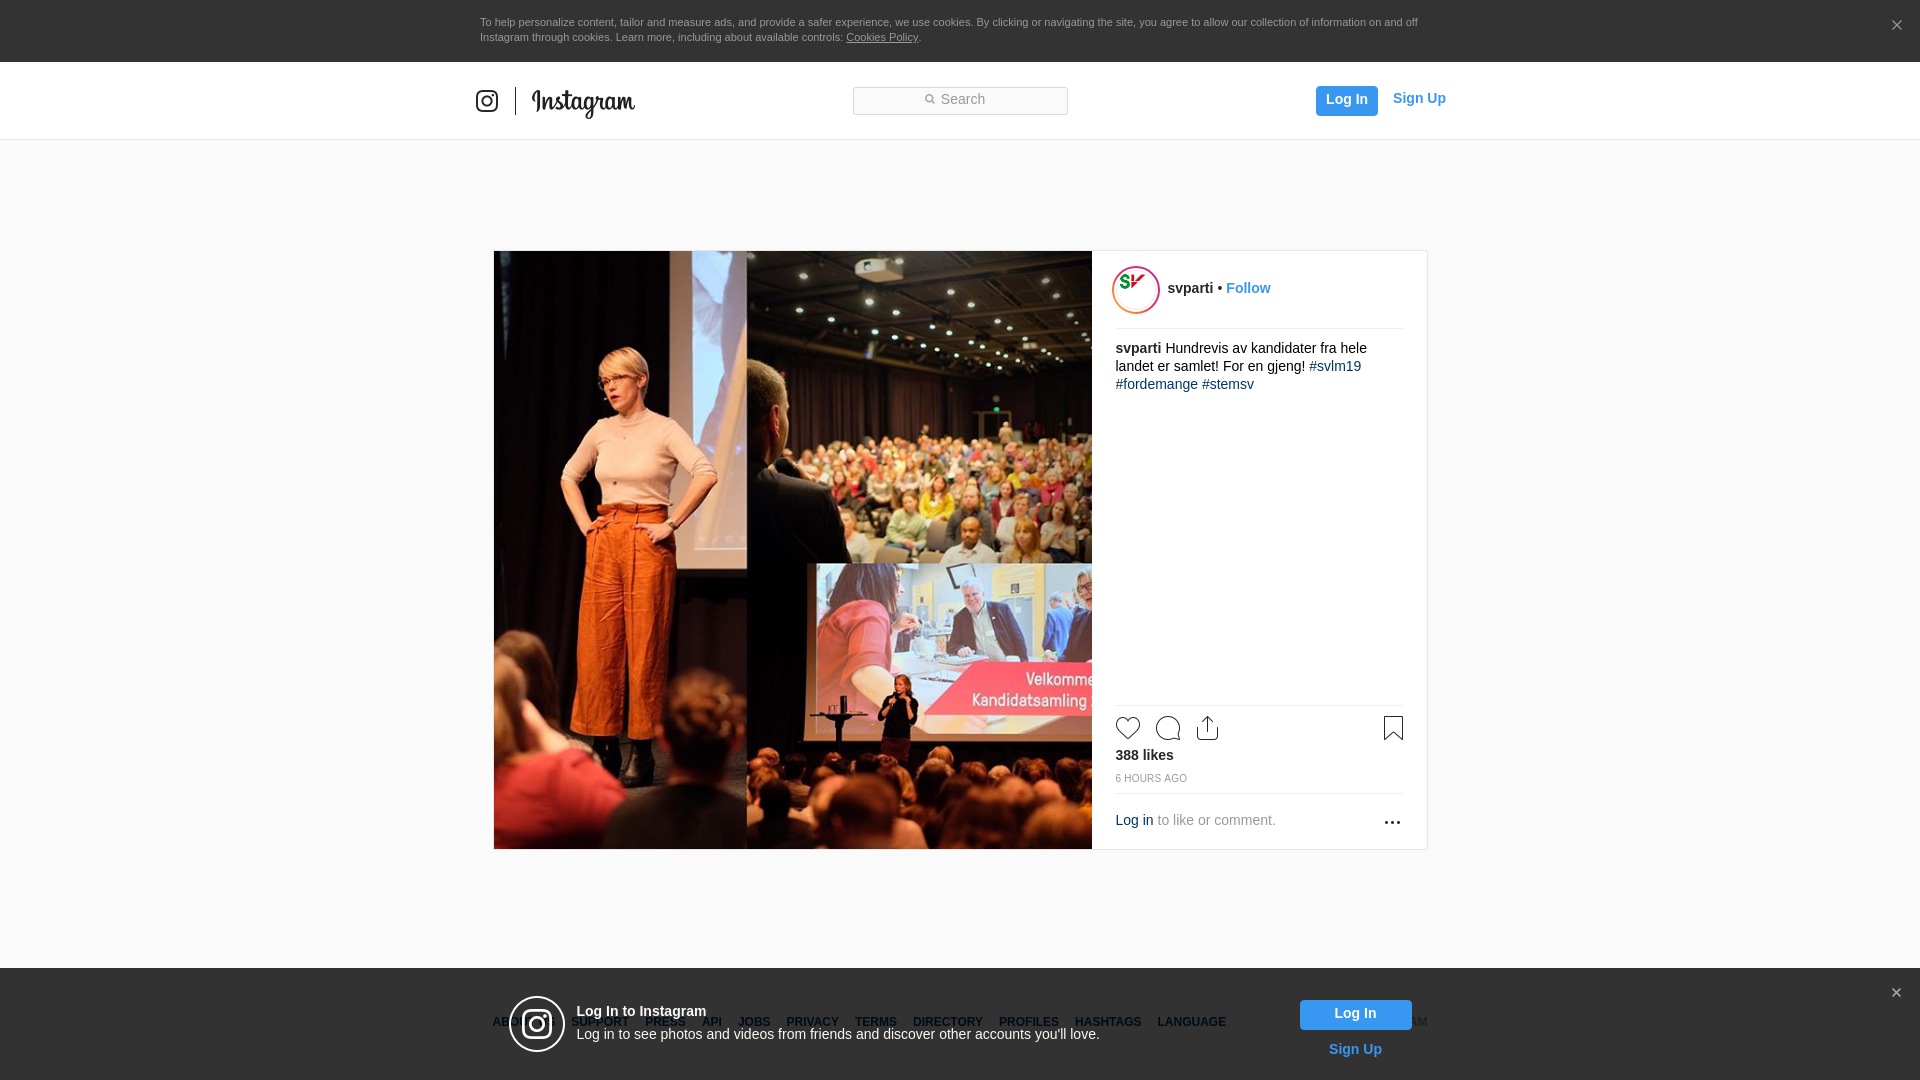Click the comment speech bubble icon

[1168, 728]
